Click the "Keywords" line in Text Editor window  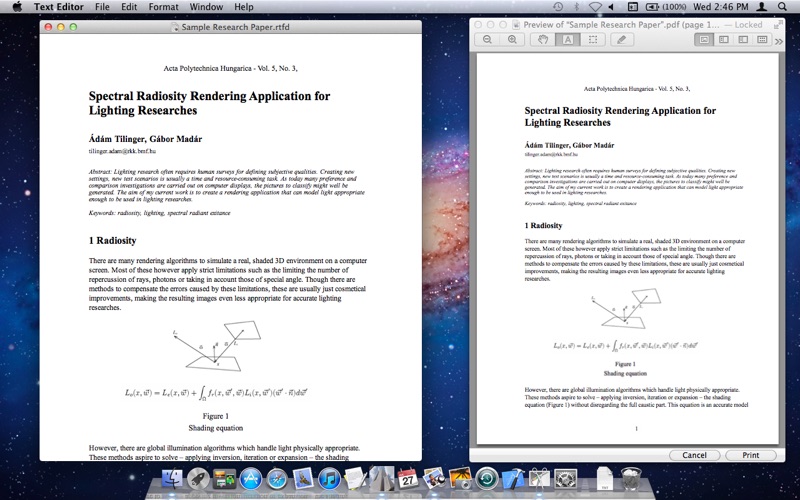point(159,213)
